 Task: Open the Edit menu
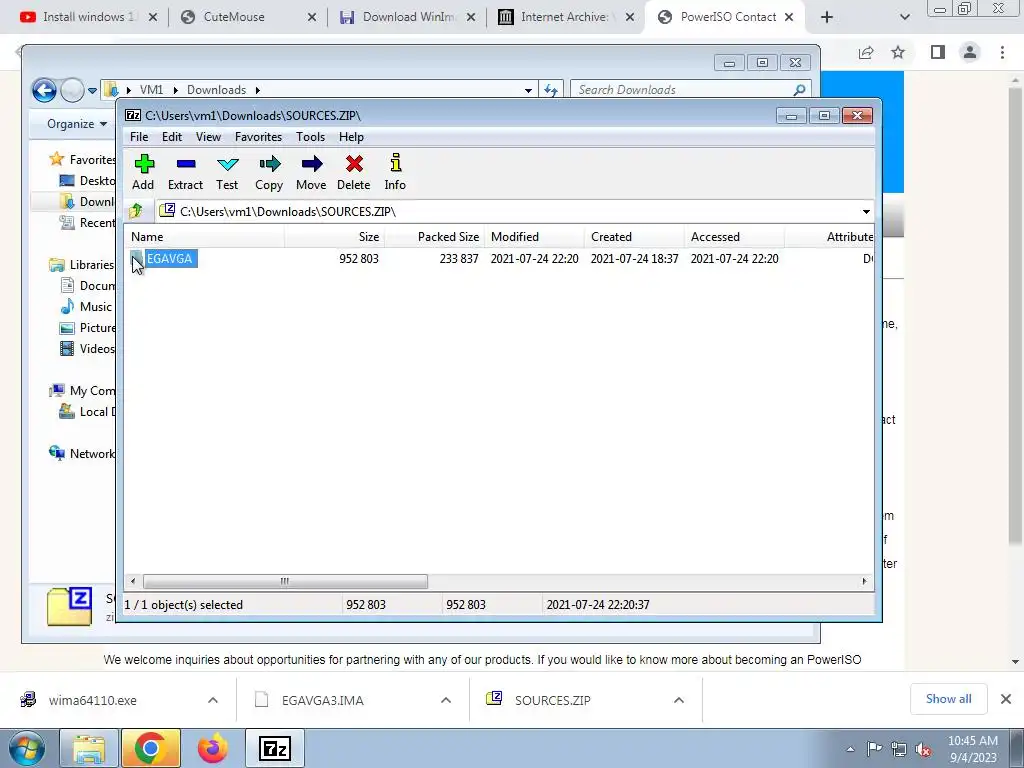[x=172, y=136]
